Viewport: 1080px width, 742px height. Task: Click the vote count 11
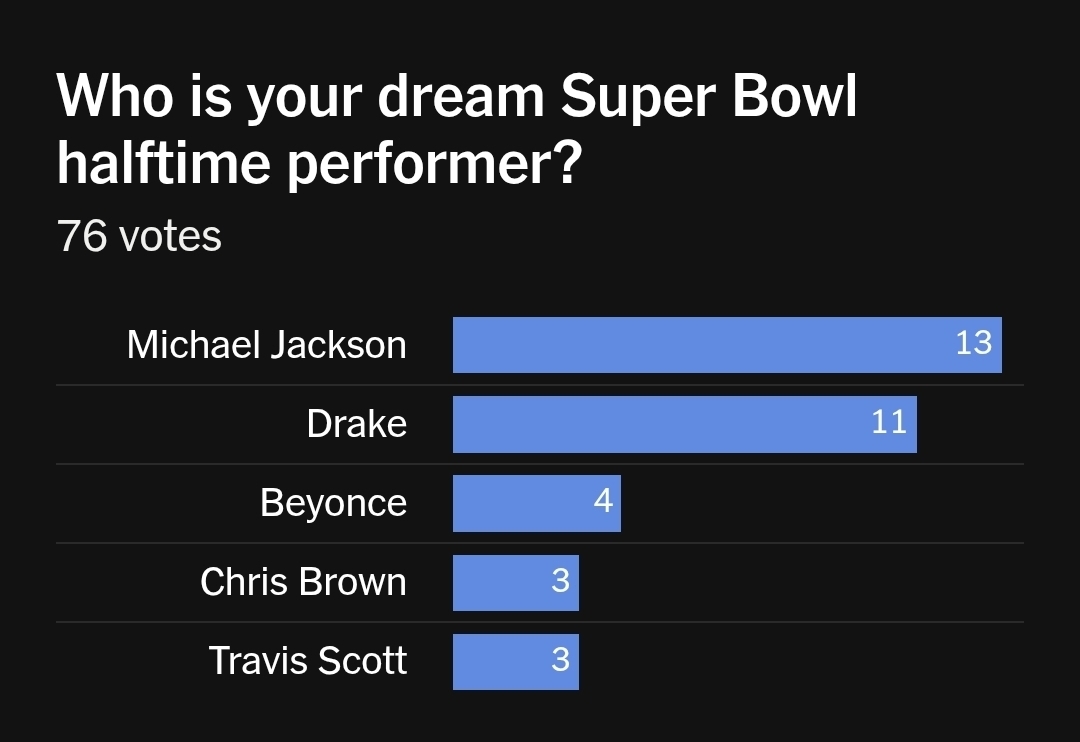888,422
